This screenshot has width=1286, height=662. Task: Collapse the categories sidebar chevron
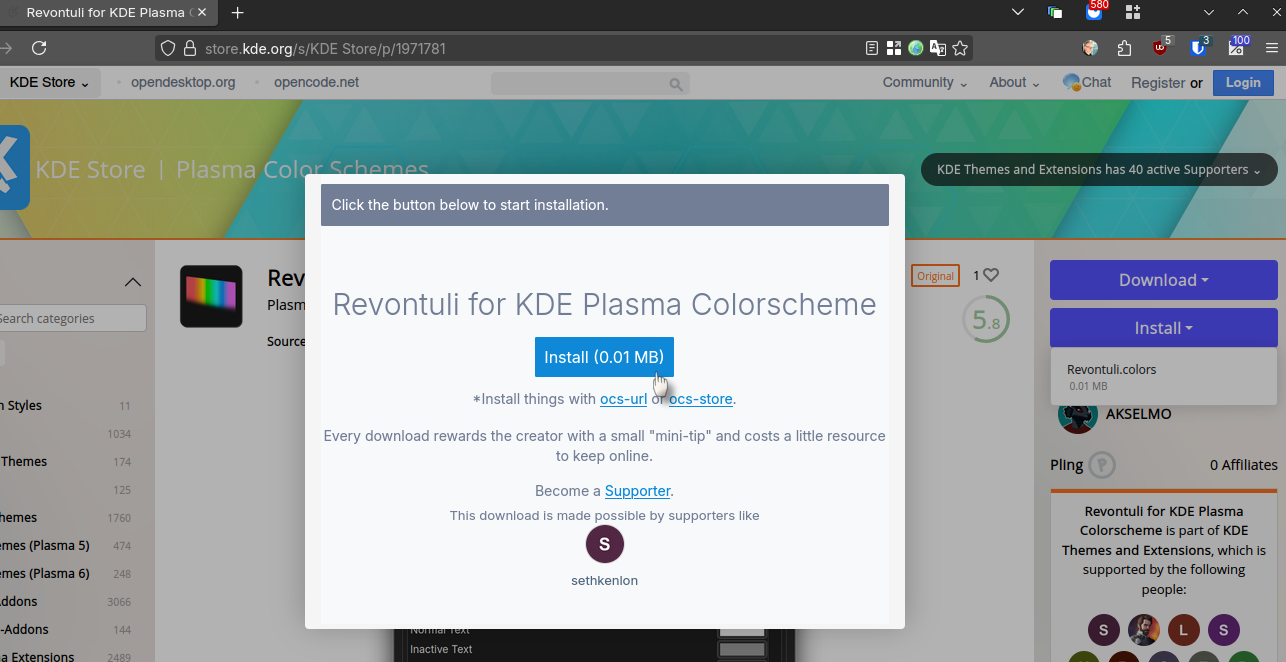point(133,282)
